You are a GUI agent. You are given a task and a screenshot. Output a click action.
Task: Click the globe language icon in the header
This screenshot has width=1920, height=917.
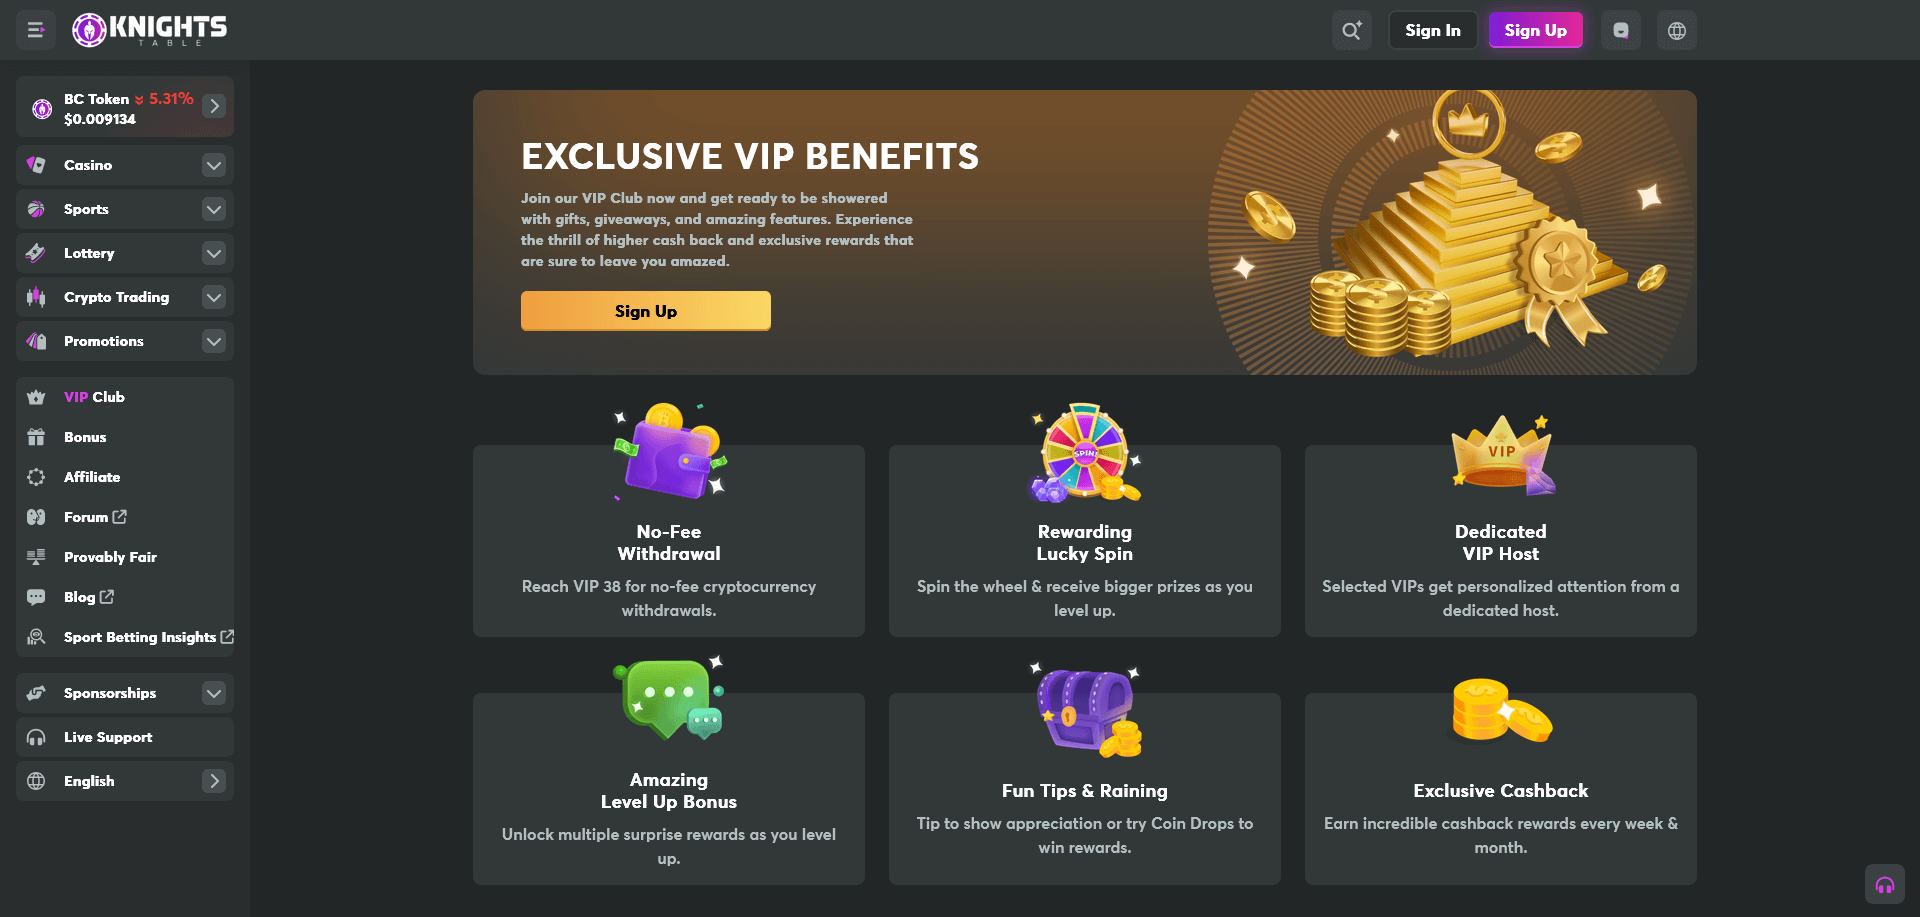[x=1677, y=30]
